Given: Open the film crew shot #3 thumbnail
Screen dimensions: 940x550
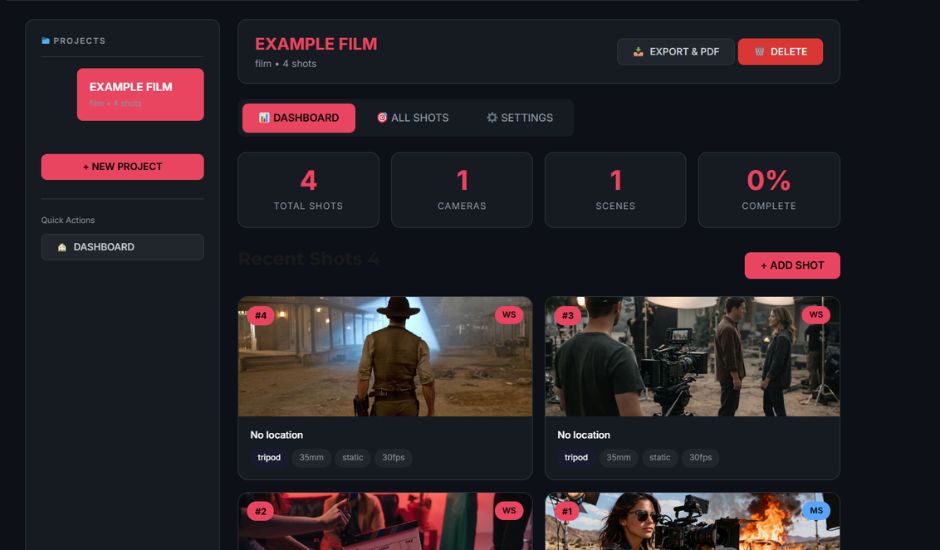Looking at the screenshot, I should (692, 357).
